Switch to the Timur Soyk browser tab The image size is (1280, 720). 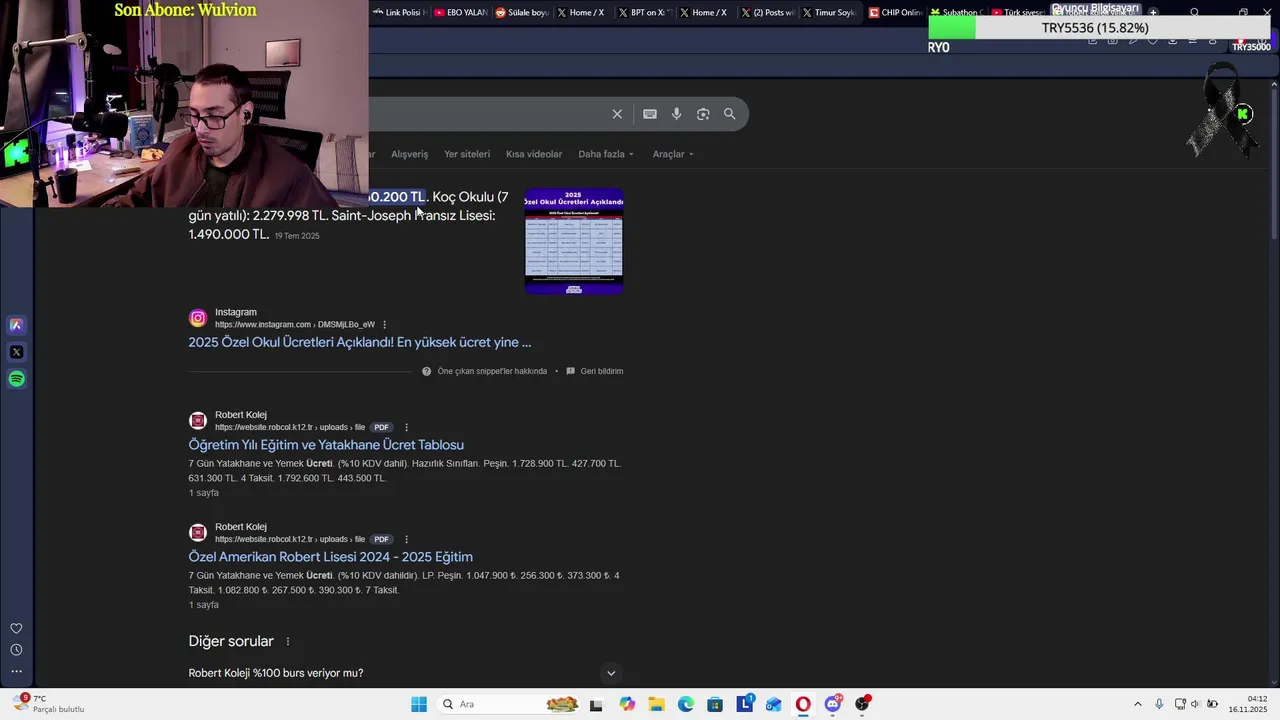click(x=829, y=13)
